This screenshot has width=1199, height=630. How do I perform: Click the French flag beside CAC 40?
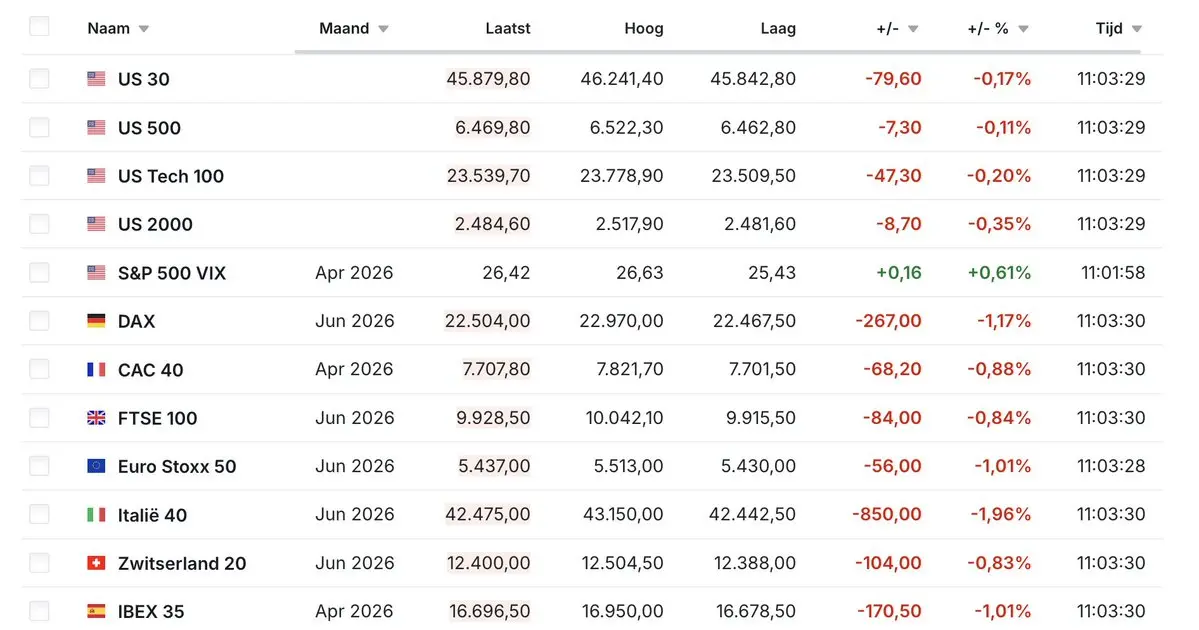pyautogui.click(x=96, y=370)
